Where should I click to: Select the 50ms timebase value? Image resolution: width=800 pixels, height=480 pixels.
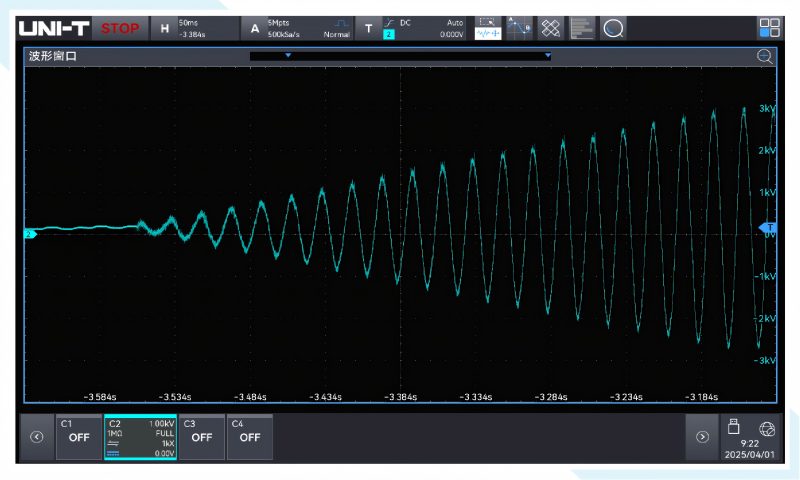click(x=188, y=23)
